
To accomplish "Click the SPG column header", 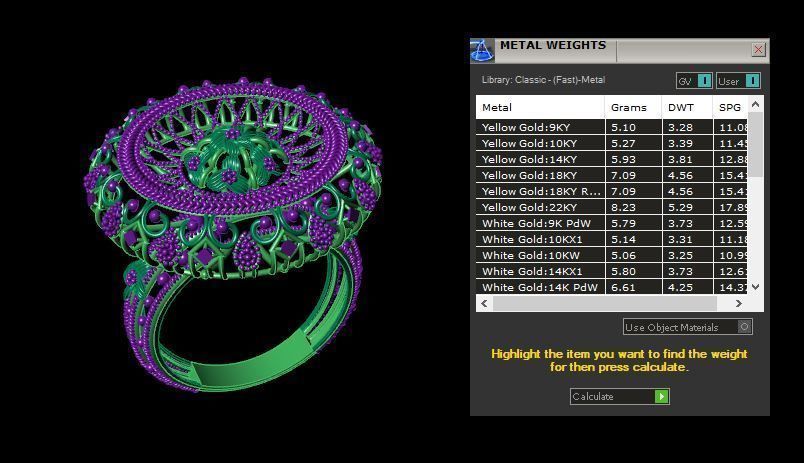I will pos(730,108).
